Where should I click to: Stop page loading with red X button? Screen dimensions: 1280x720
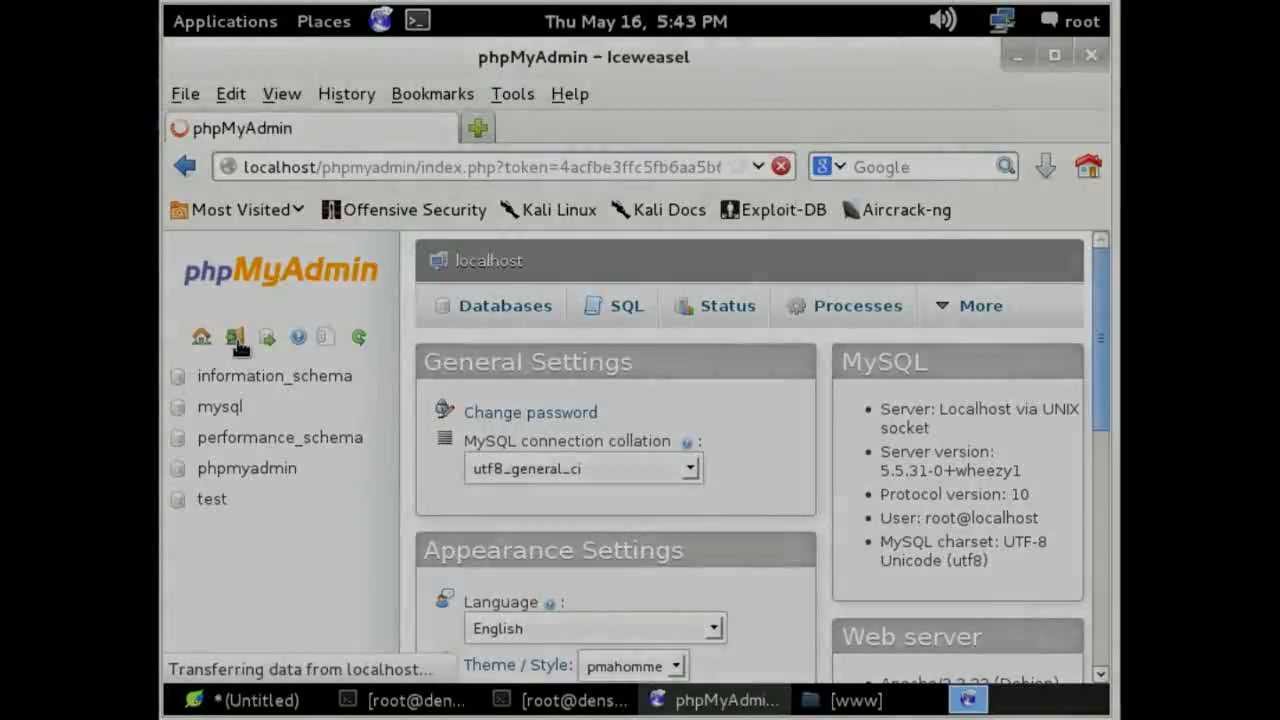(x=781, y=167)
